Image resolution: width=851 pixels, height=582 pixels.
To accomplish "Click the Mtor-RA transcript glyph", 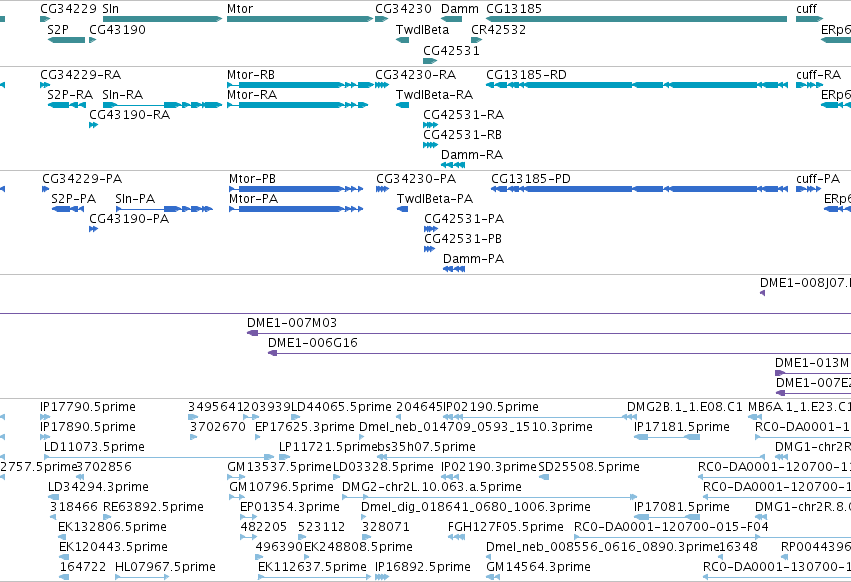I will click(x=297, y=105).
